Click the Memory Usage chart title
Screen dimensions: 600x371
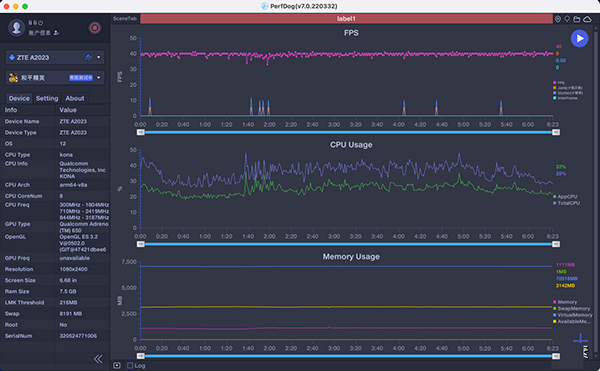click(x=351, y=257)
